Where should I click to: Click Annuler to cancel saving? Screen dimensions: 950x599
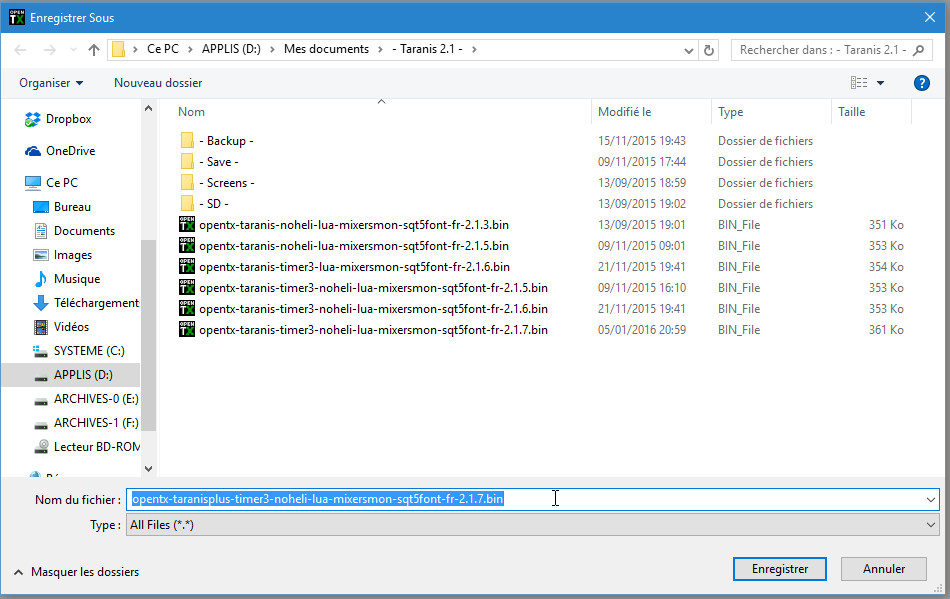pos(884,569)
